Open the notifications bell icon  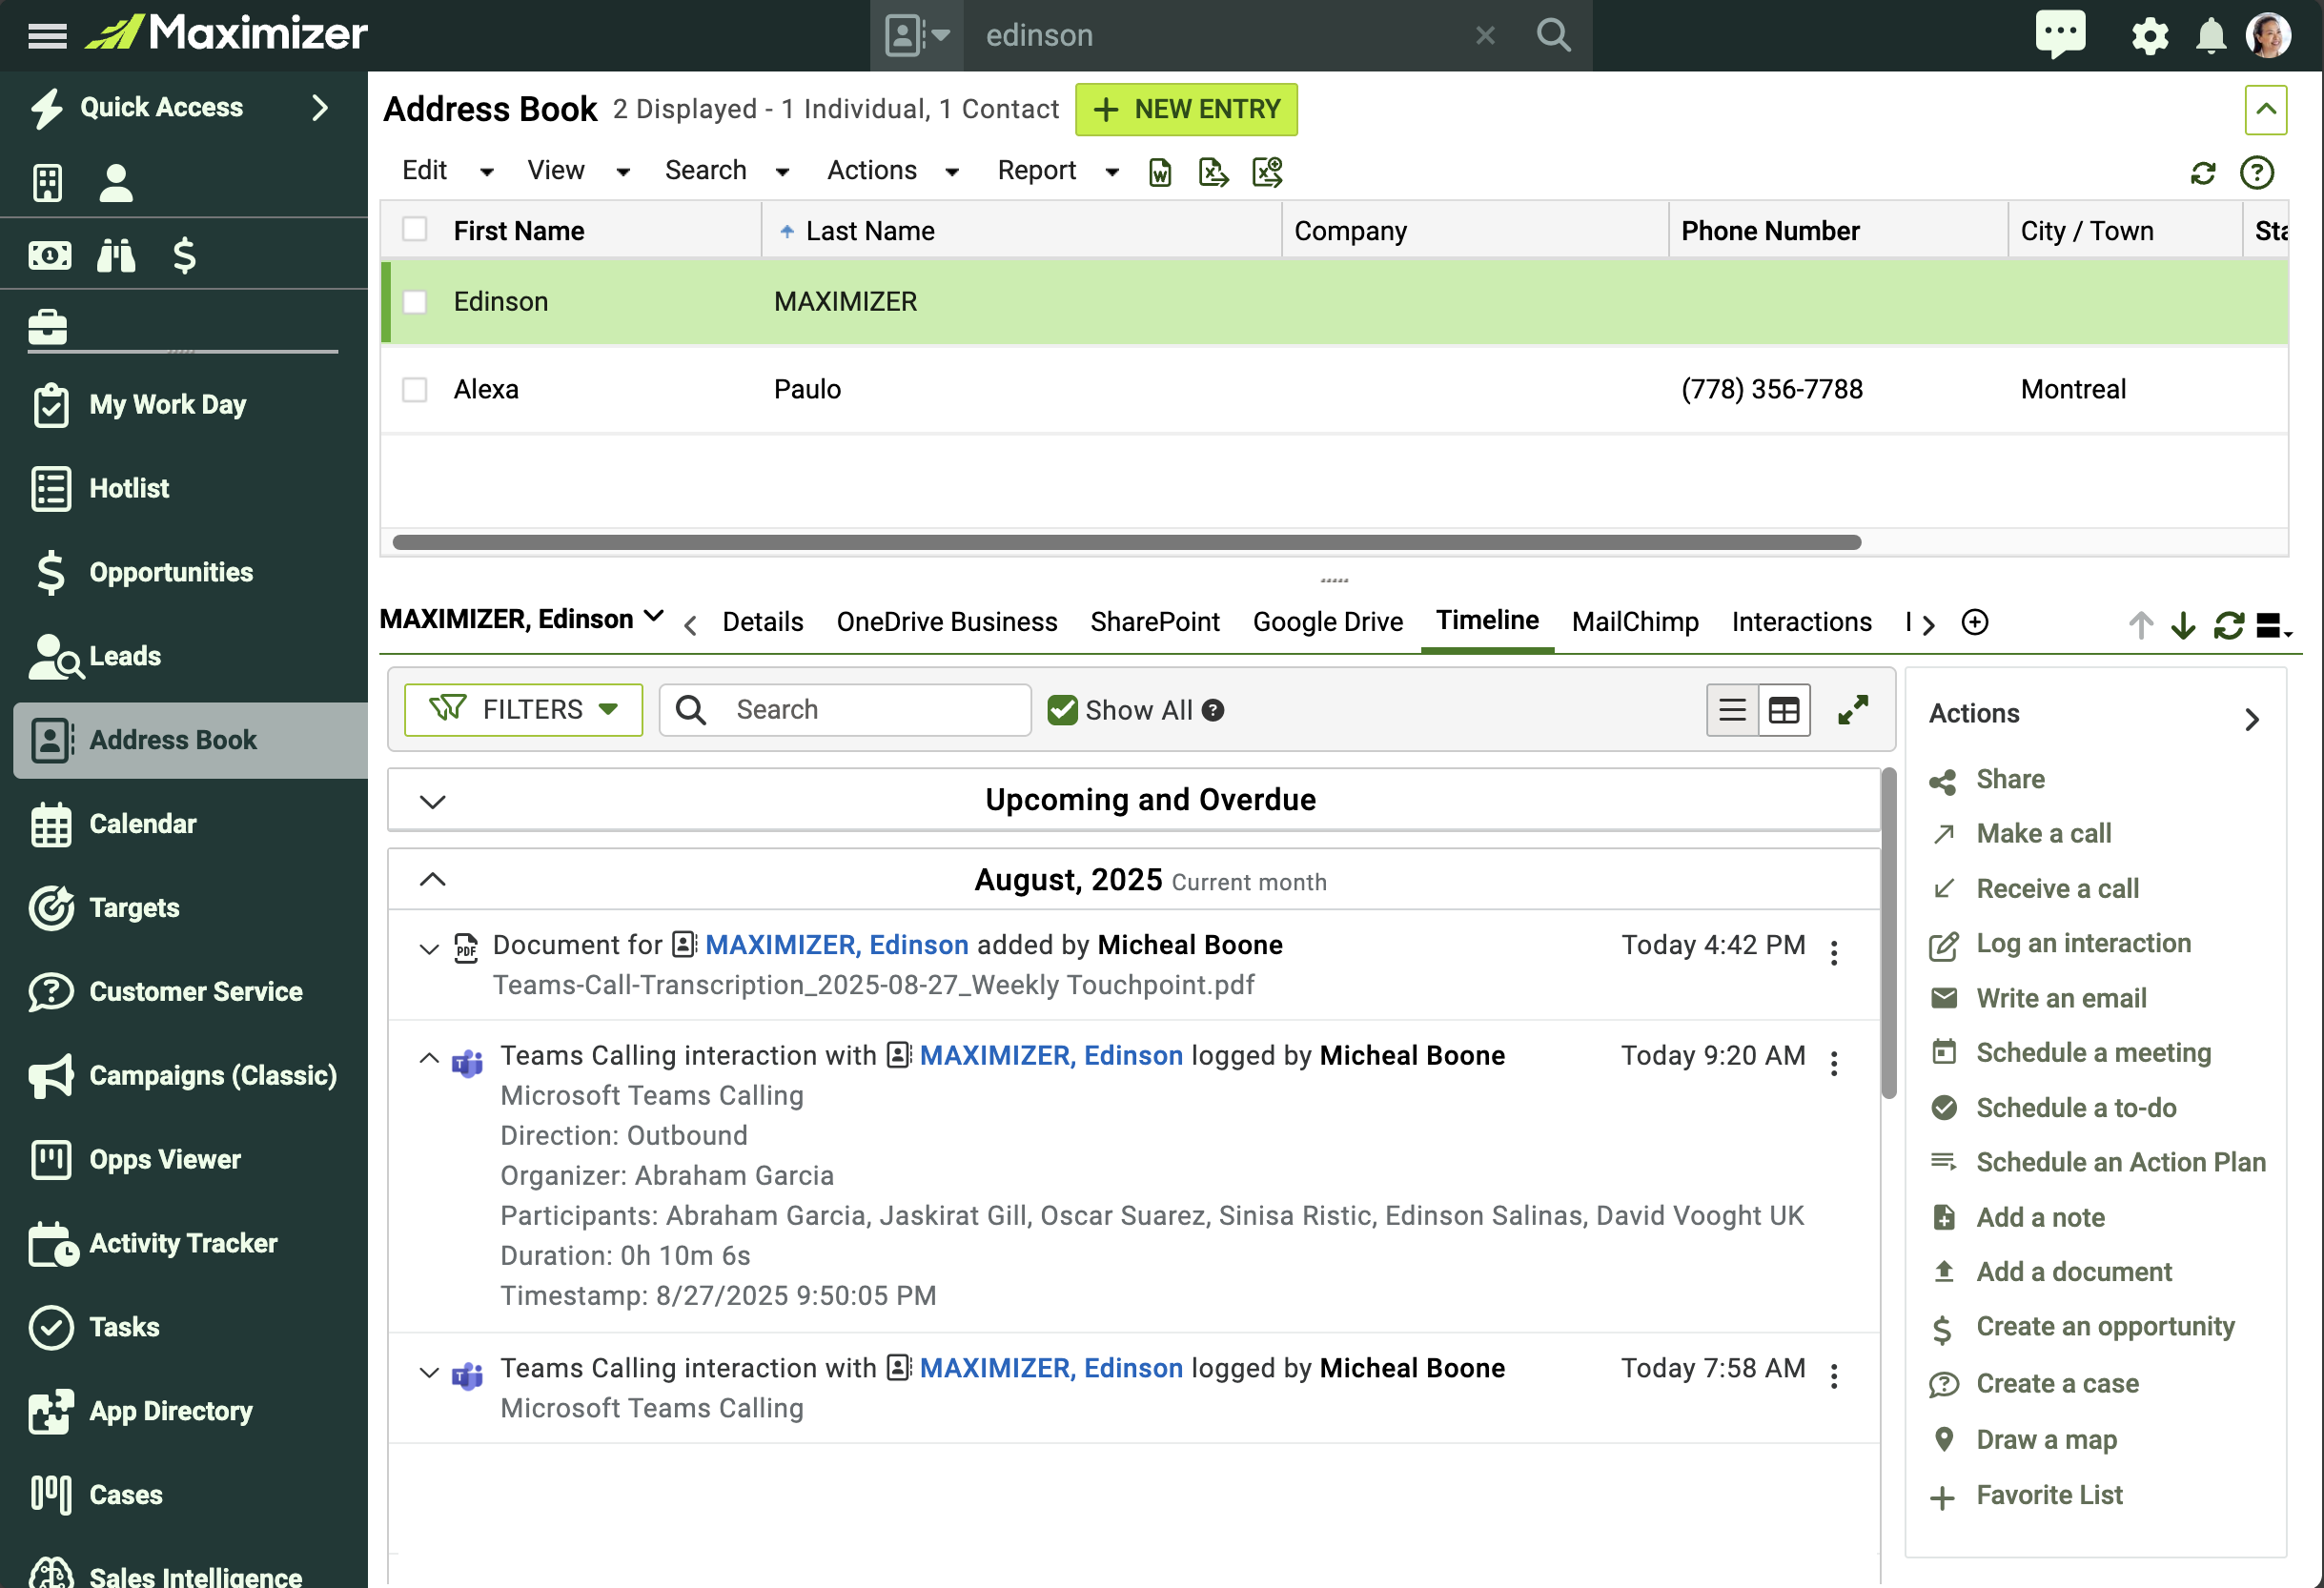coord(2211,34)
